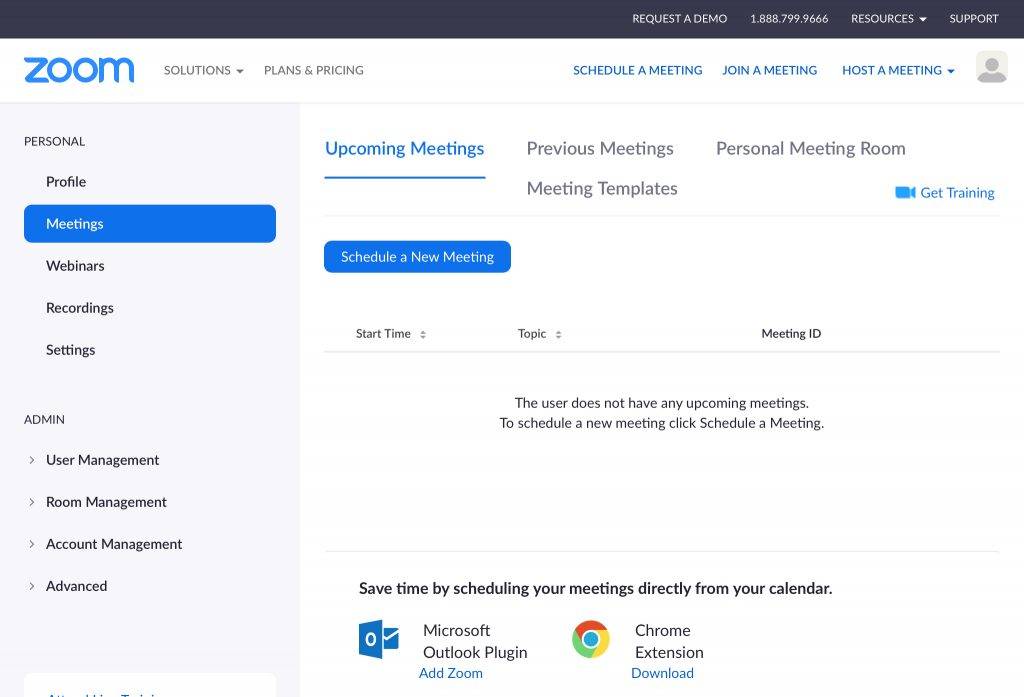Click the Get Training camera icon
Viewport: 1024px width, 697px height.
tap(905, 192)
